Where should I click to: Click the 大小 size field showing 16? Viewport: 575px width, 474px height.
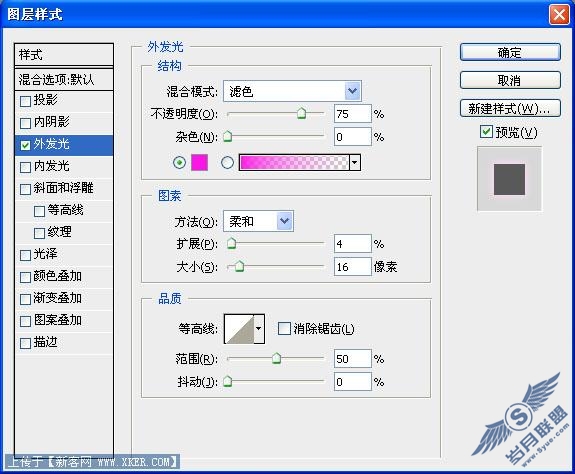352,267
